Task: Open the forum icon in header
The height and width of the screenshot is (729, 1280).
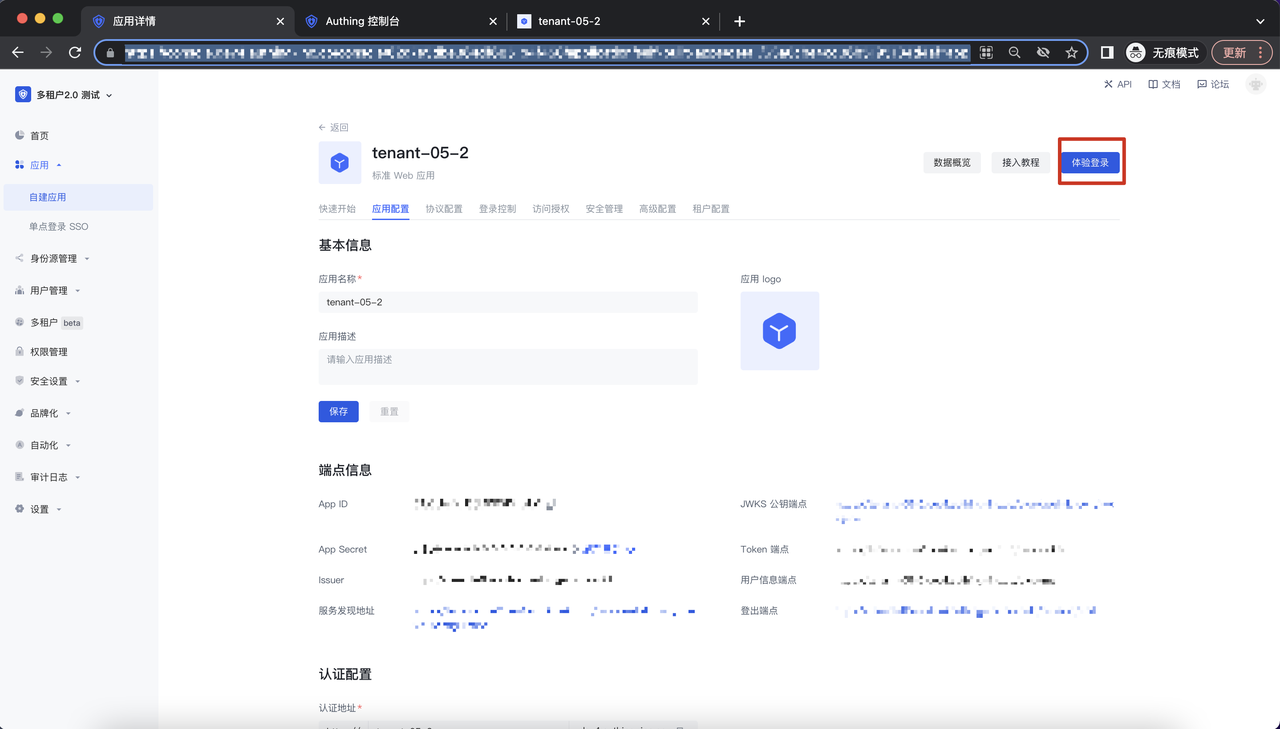Action: tap(1202, 85)
